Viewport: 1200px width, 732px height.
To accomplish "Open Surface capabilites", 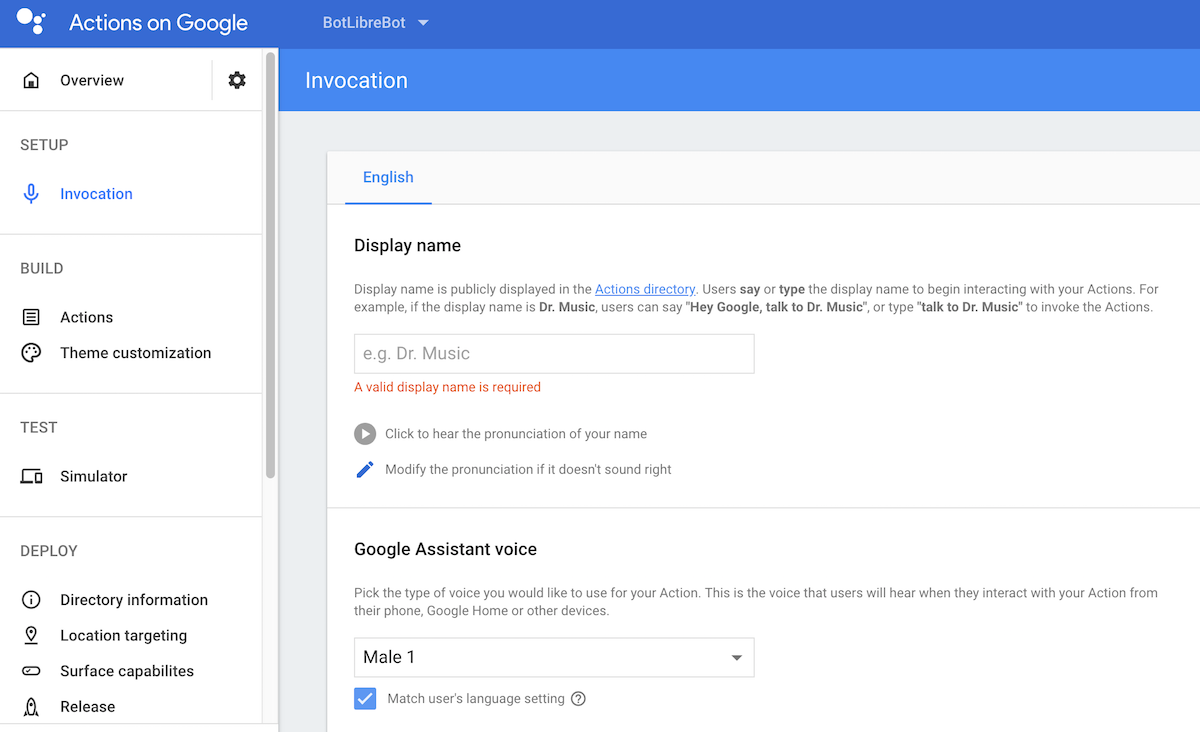I will tap(127, 671).
